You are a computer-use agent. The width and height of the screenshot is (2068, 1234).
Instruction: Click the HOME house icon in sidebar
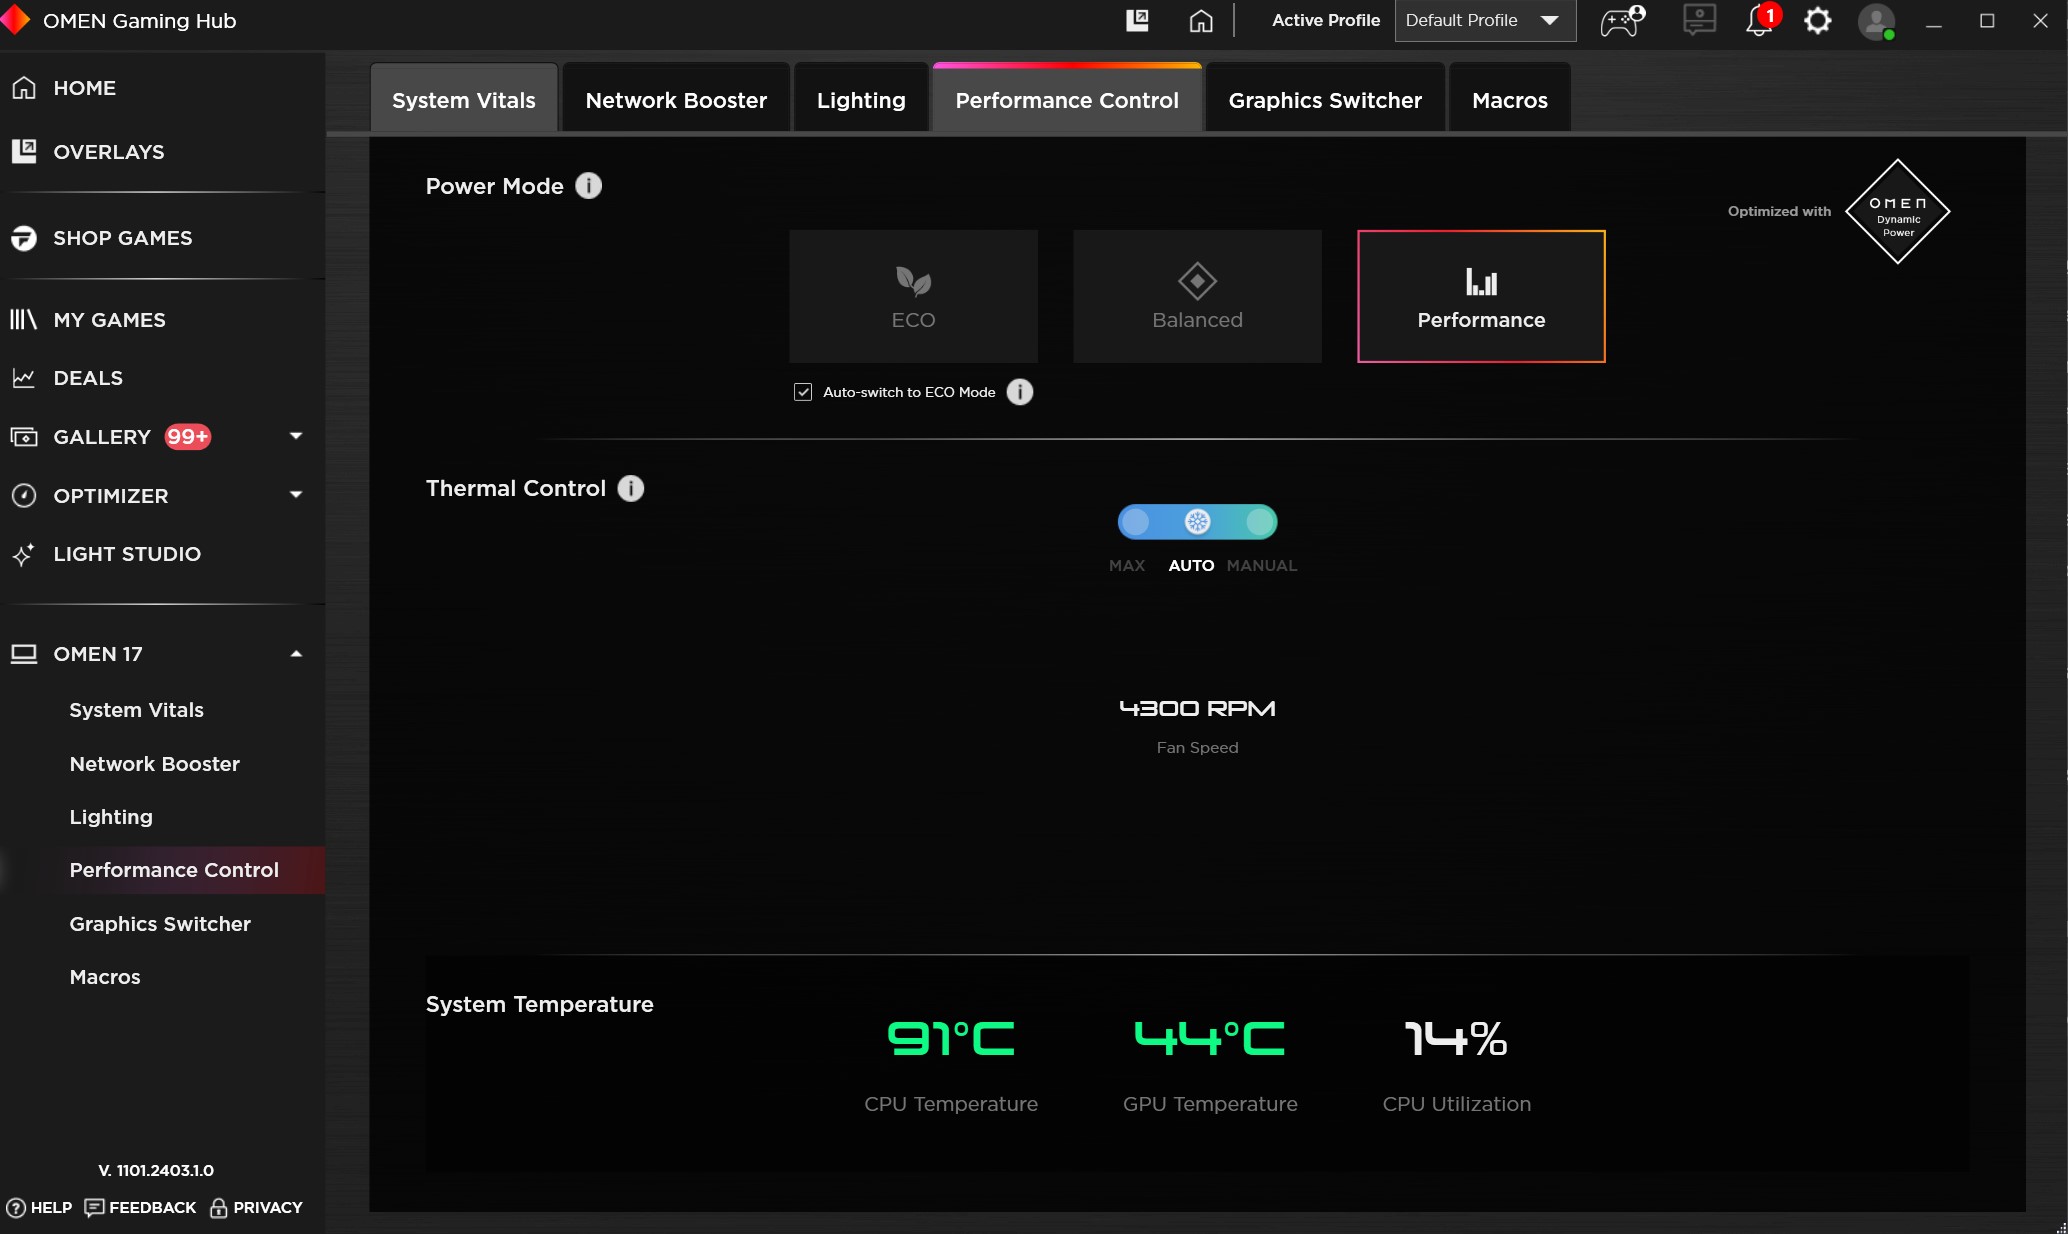tap(24, 88)
